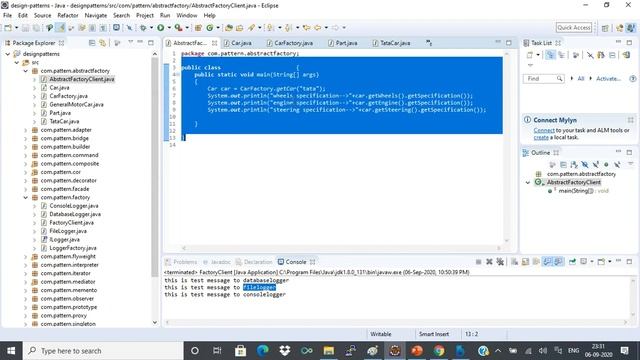Toggle Hide Static Members in Outline toolbar

point(596,164)
